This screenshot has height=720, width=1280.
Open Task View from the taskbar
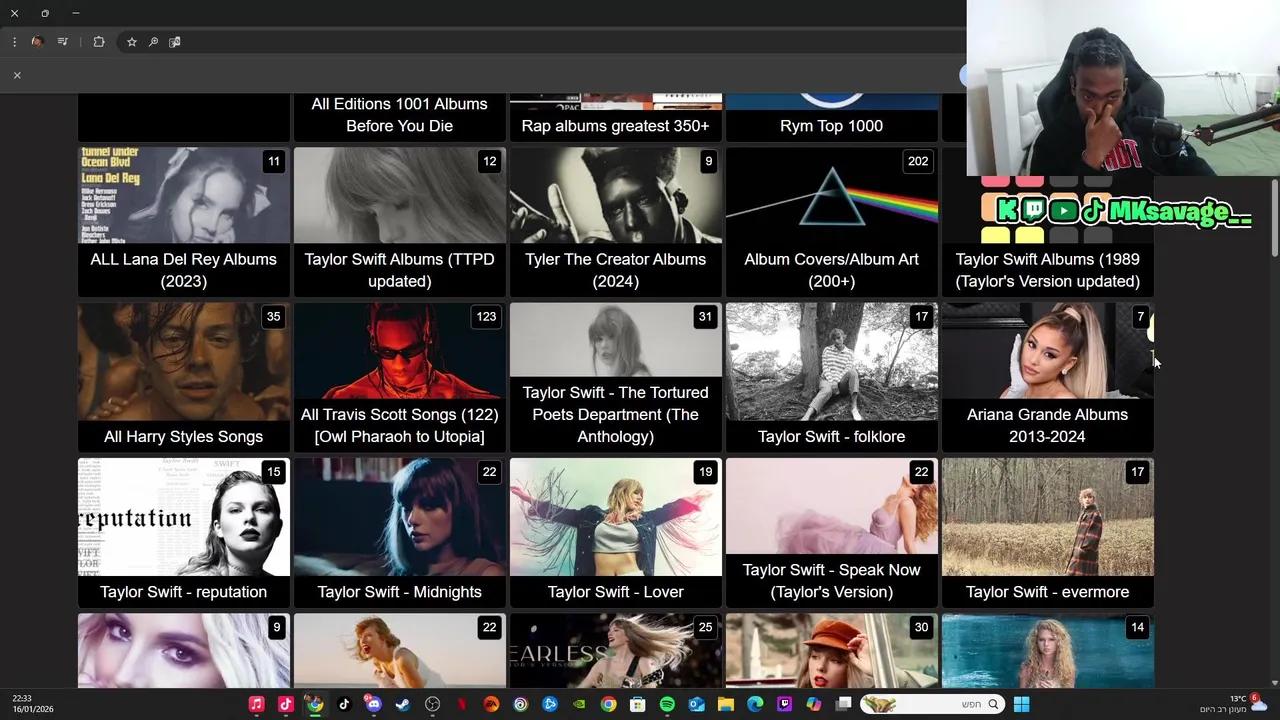(x=843, y=704)
